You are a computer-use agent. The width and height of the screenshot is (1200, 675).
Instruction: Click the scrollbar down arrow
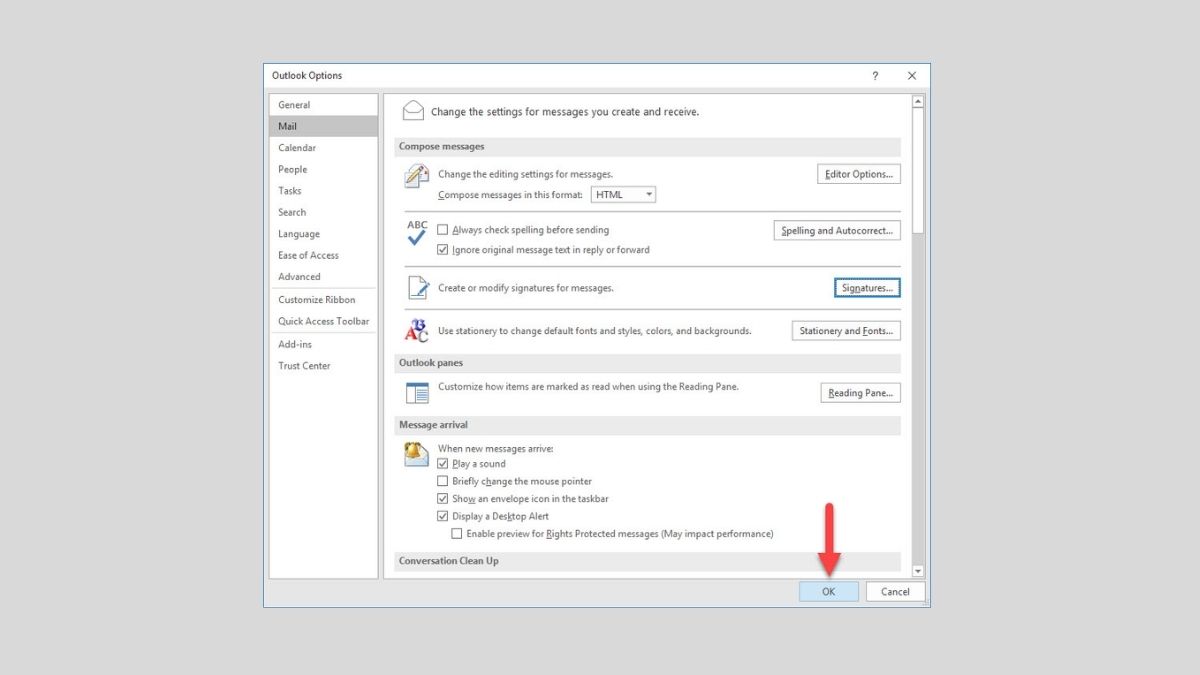click(918, 571)
